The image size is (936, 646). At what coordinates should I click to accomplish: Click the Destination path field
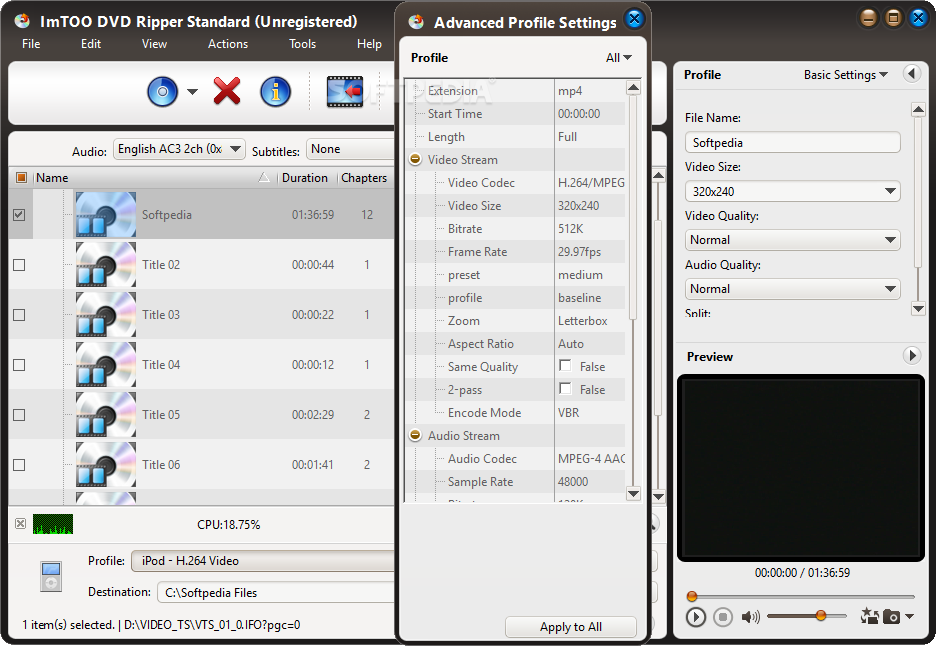276,592
